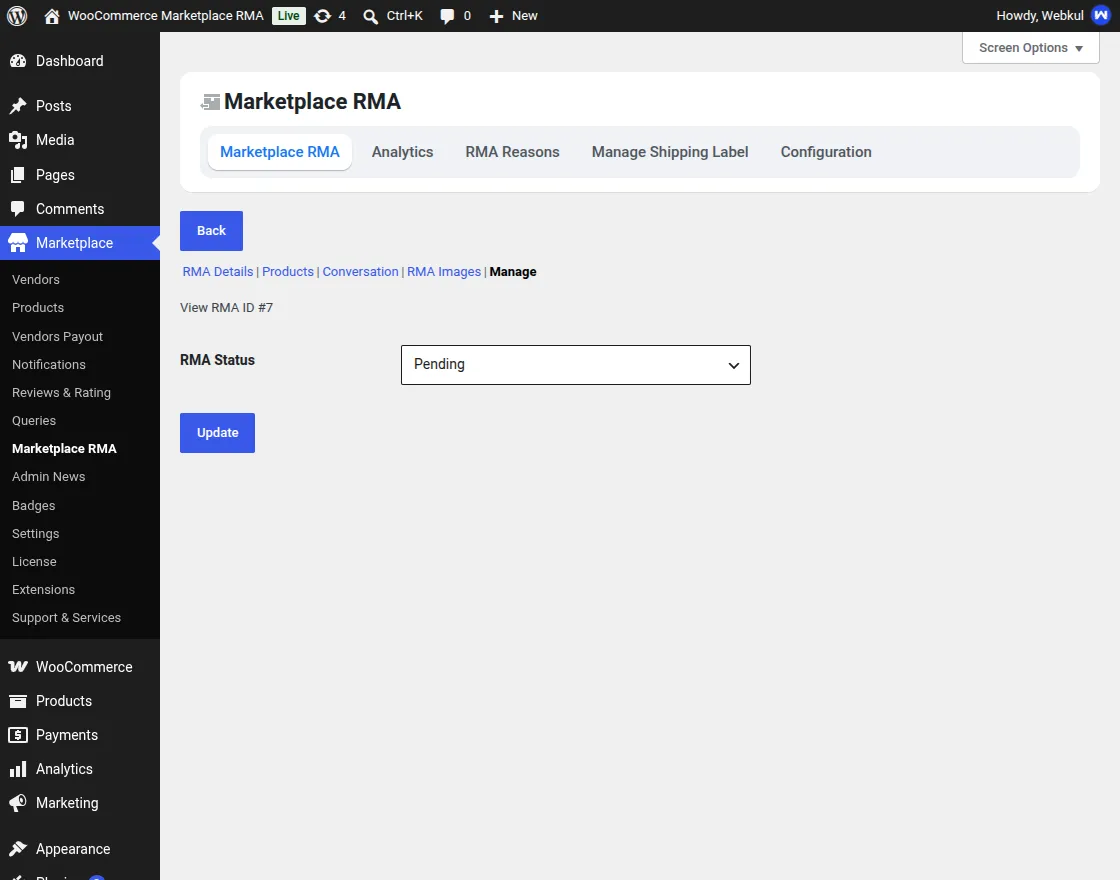Open the RMA Reasons tab
The height and width of the screenshot is (880, 1120).
click(x=512, y=152)
